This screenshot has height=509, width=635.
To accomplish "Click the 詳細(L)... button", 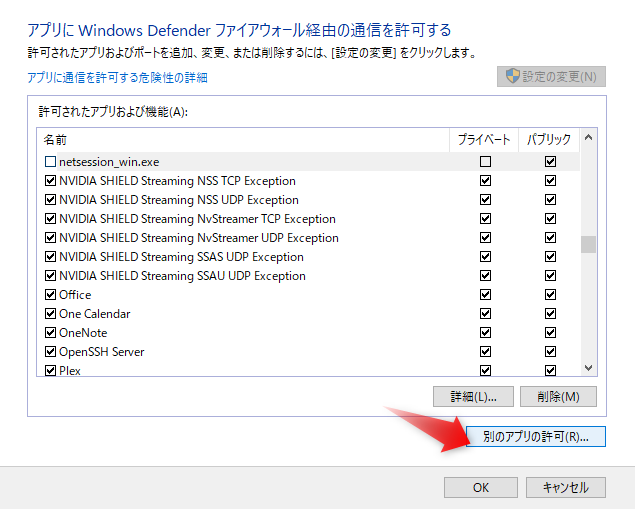I will tap(473, 396).
